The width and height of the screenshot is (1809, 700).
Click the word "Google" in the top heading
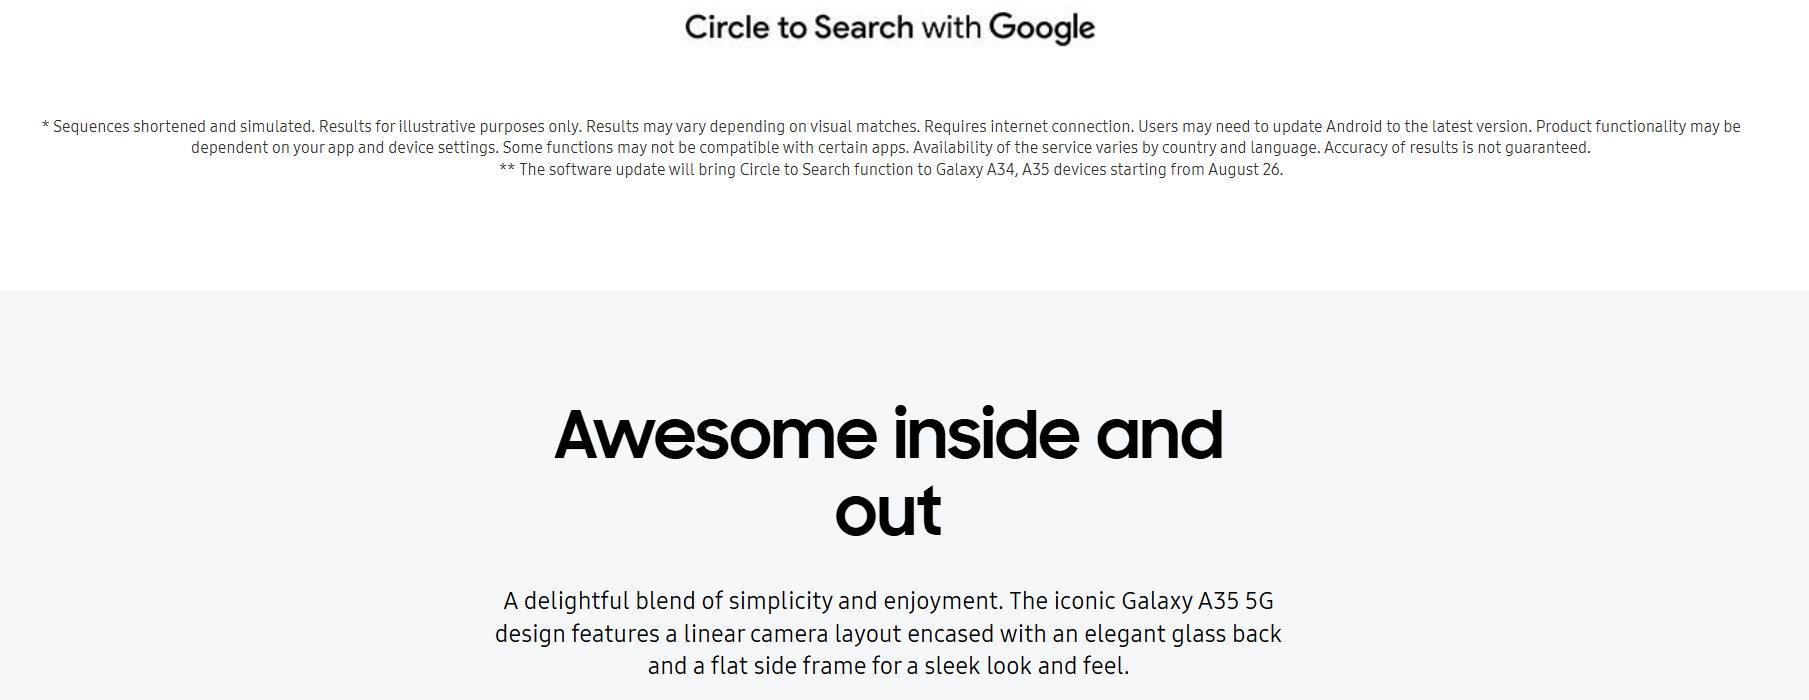click(1042, 28)
